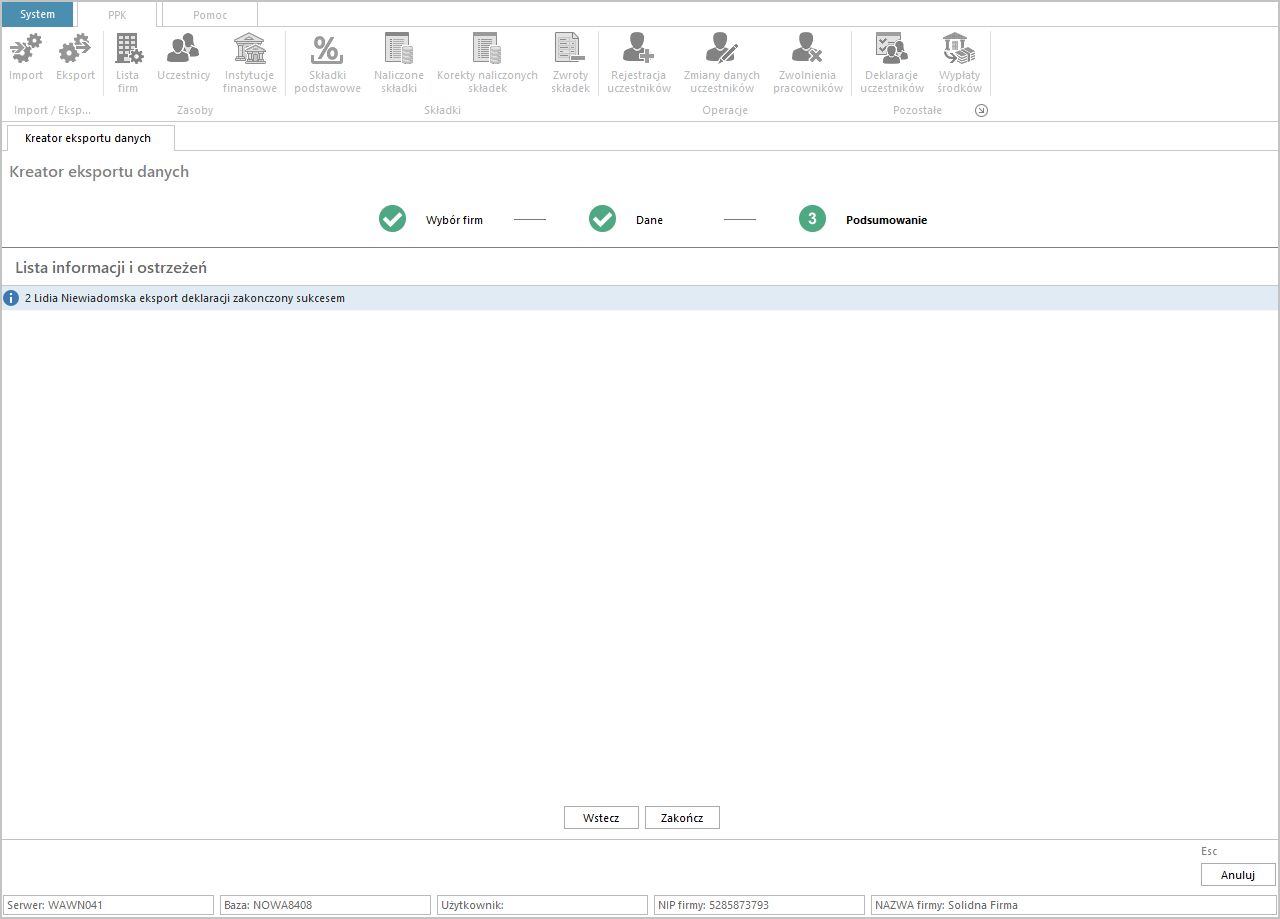Open Lista firm
This screenshot has height=919, width=1280.
click(x=128, y=64)
